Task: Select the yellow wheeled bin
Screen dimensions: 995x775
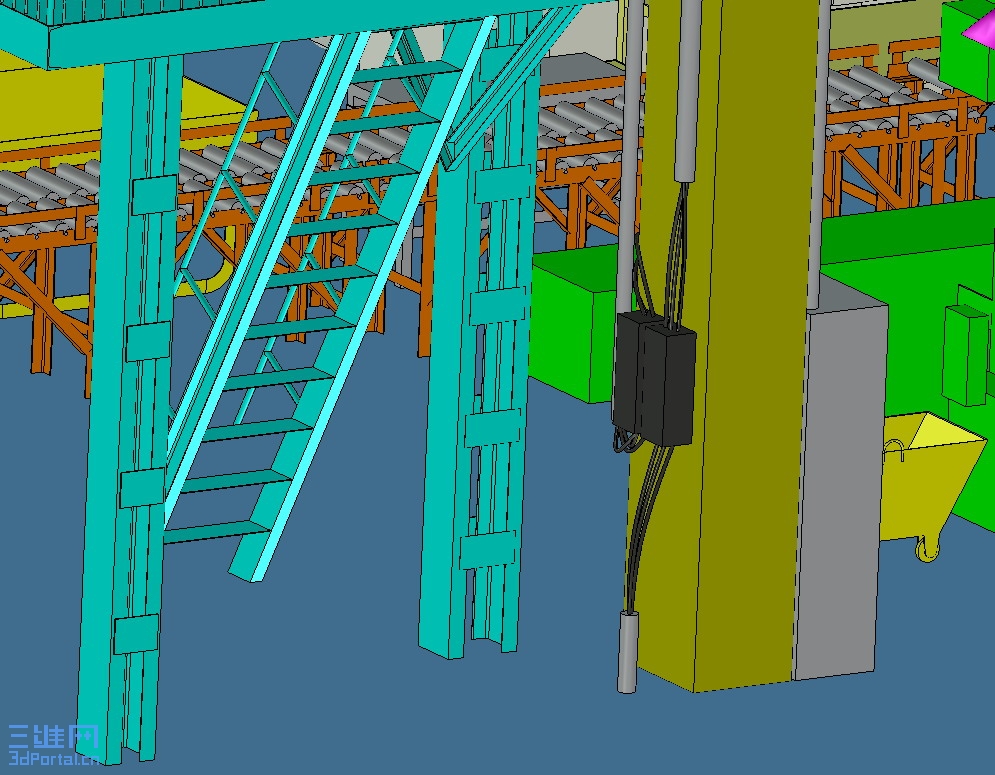Action: tap(933, 486)
